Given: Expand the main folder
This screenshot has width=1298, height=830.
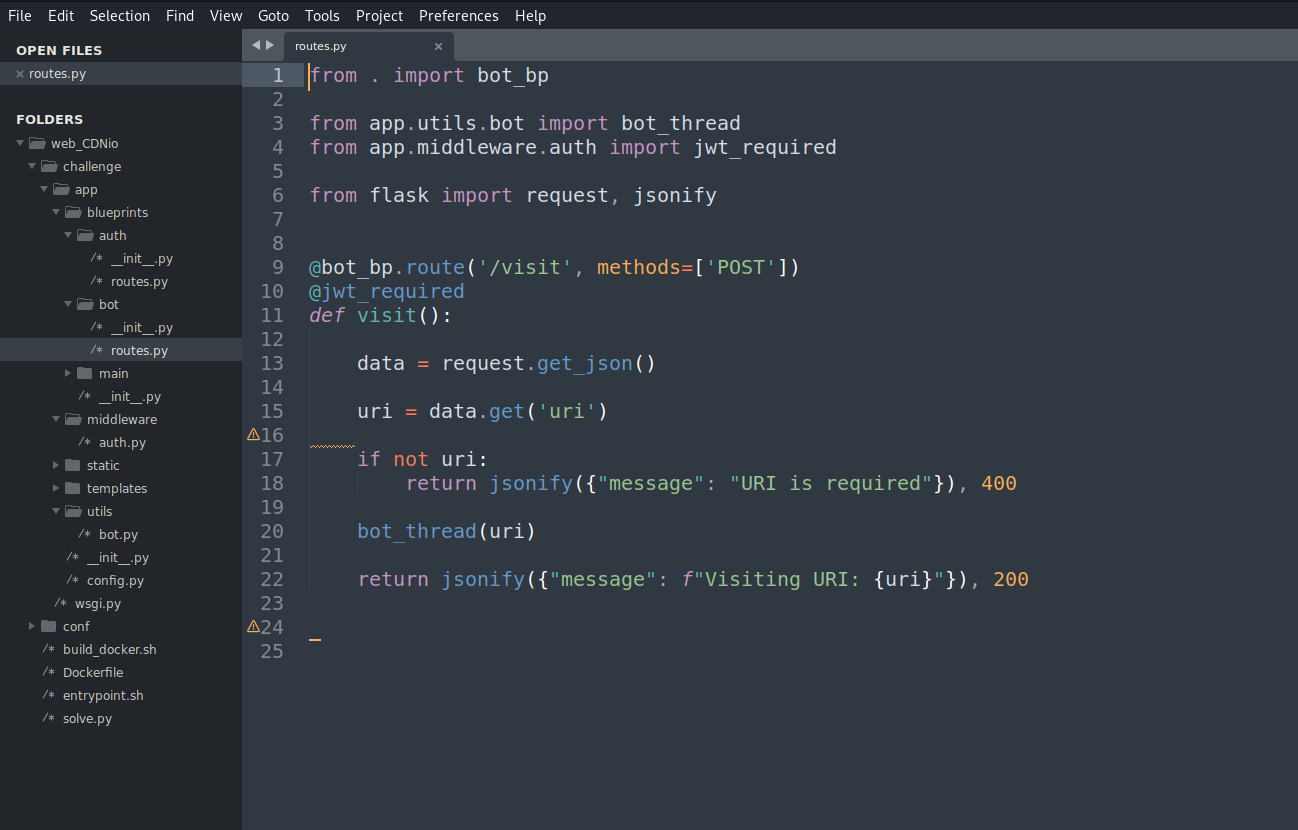Looking at the screenshot, I should click(x=68, y=374).
